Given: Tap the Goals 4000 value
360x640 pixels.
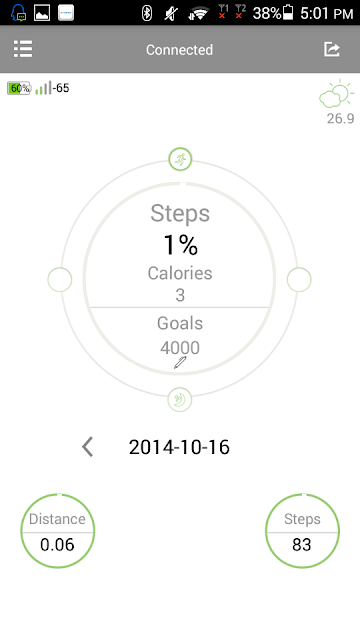Looking at the screenshot, I should (180, 348).
